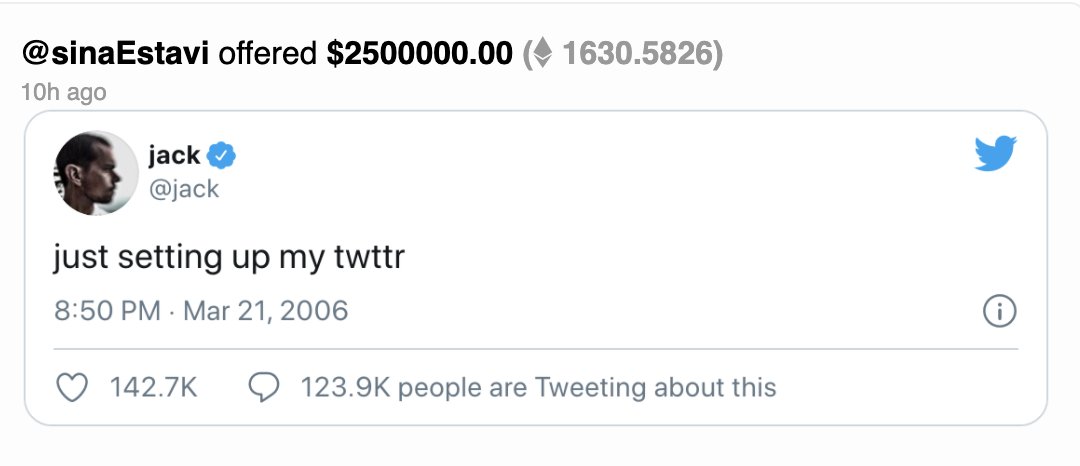
Task: Click the word "offered" in the header
Action: point(268,54)
